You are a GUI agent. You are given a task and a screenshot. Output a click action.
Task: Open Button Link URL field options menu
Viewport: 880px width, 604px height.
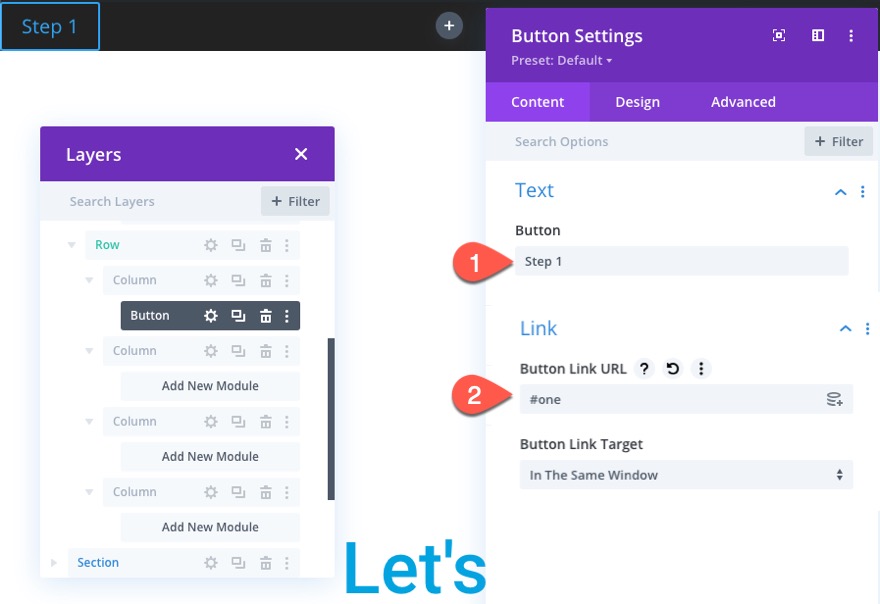click(x=700, y=369)
